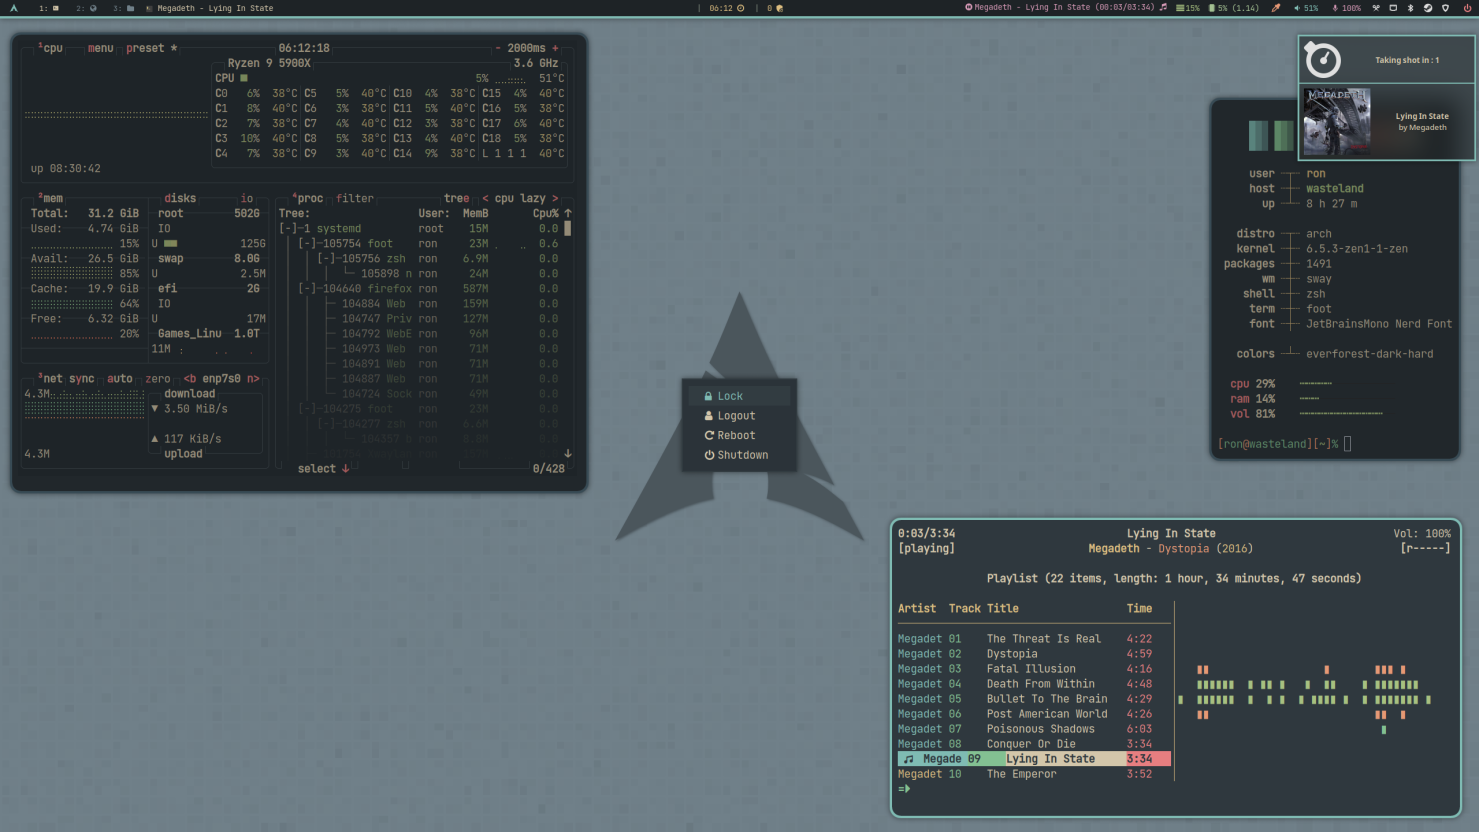
Task: Open the btop menu option
Action: click(100, 48)
